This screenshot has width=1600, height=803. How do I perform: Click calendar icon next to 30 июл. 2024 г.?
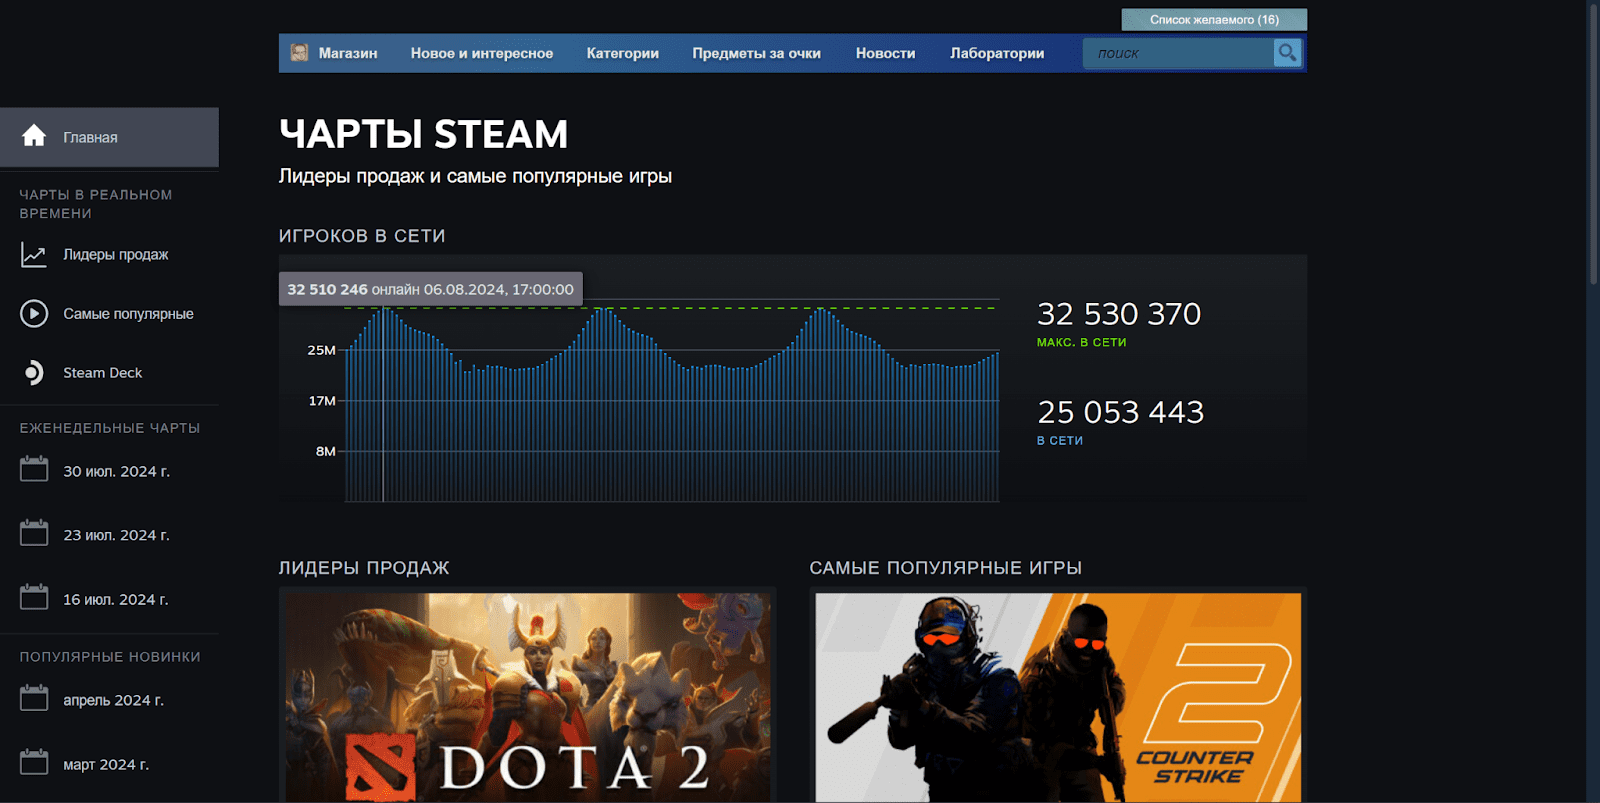tap(34, 469)
